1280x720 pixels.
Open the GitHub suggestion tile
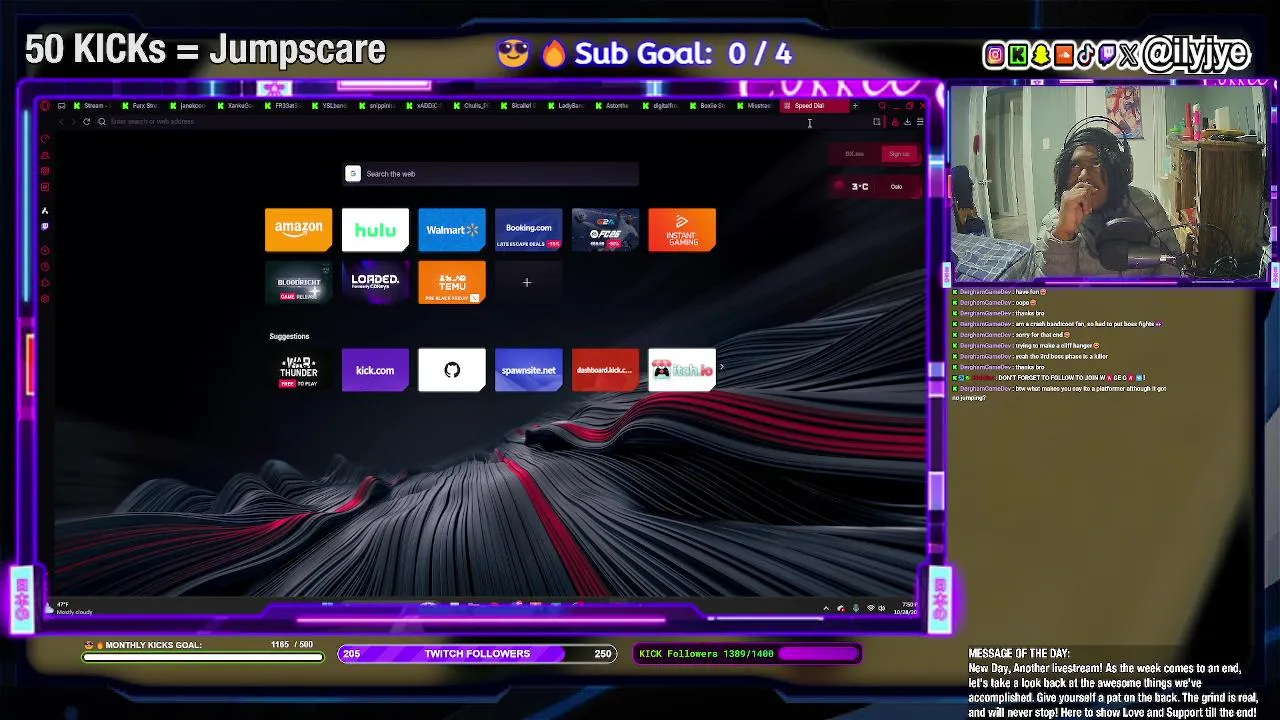(452, 370)
